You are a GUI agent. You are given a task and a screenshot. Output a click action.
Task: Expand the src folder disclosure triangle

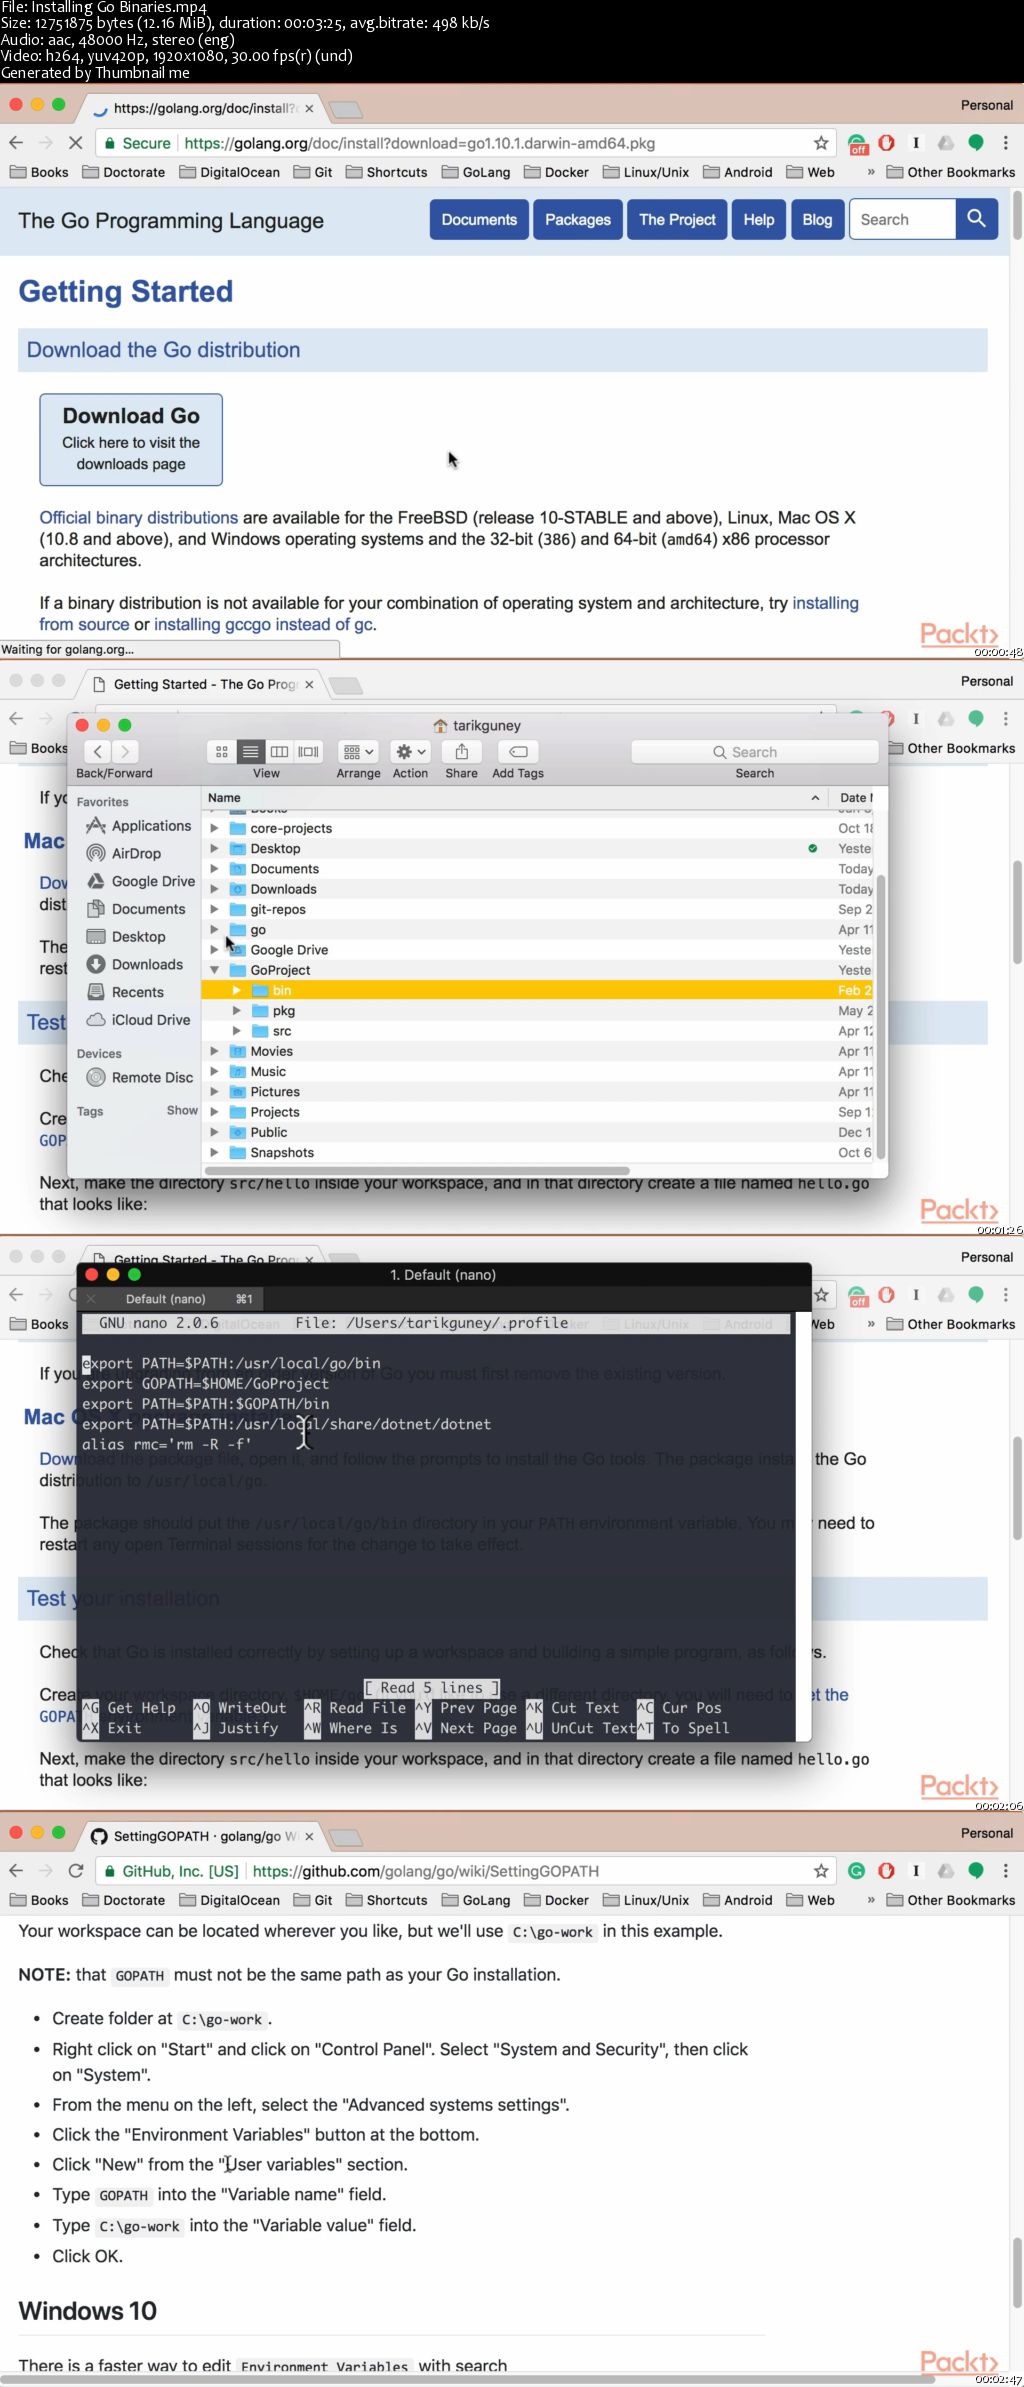tap(237, 1031)
